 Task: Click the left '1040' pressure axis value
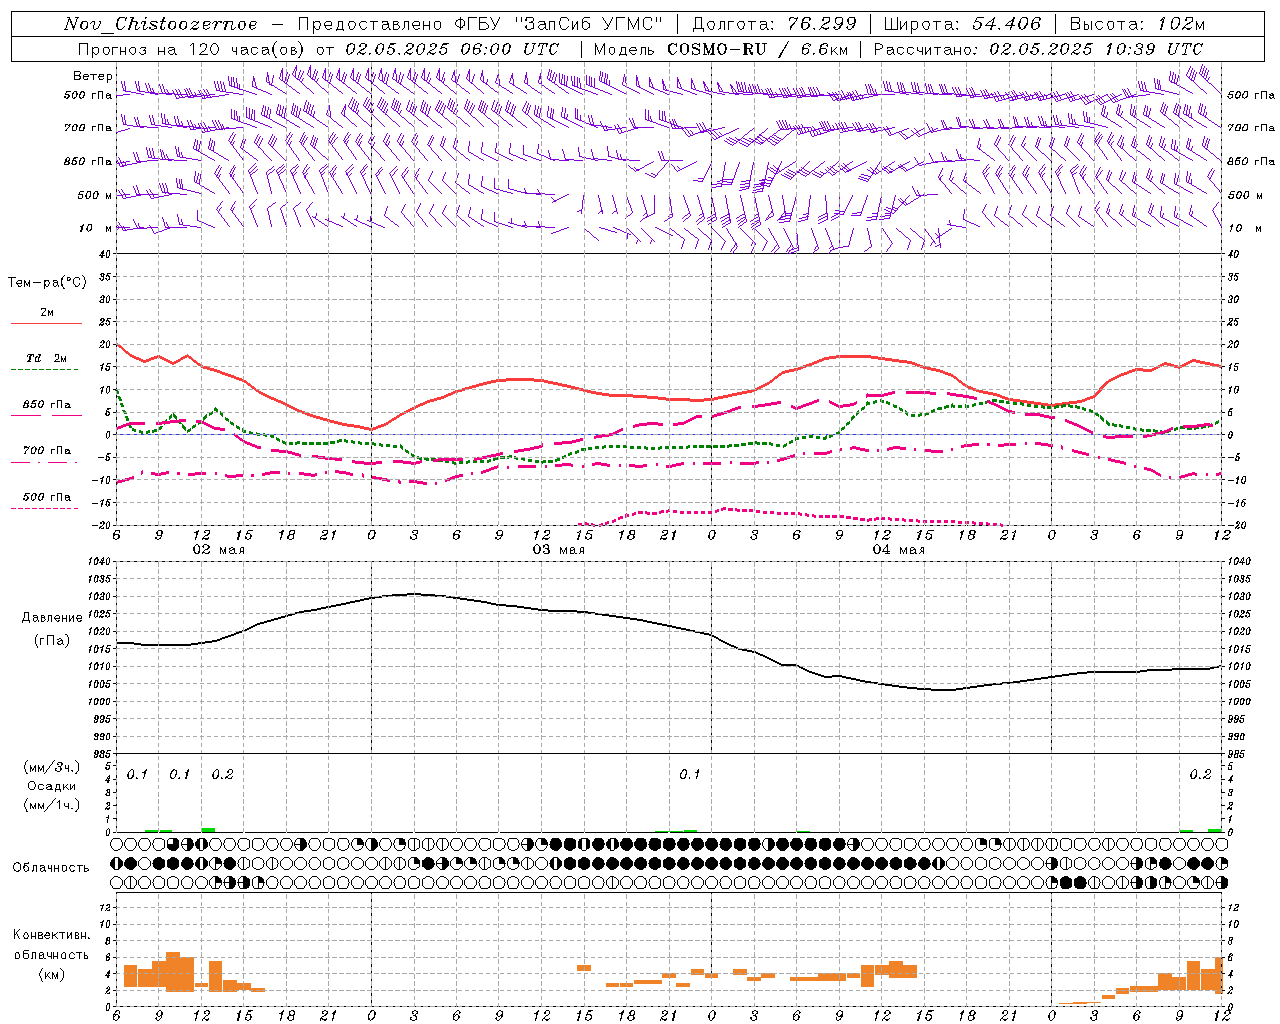click(x=97, y=561)
